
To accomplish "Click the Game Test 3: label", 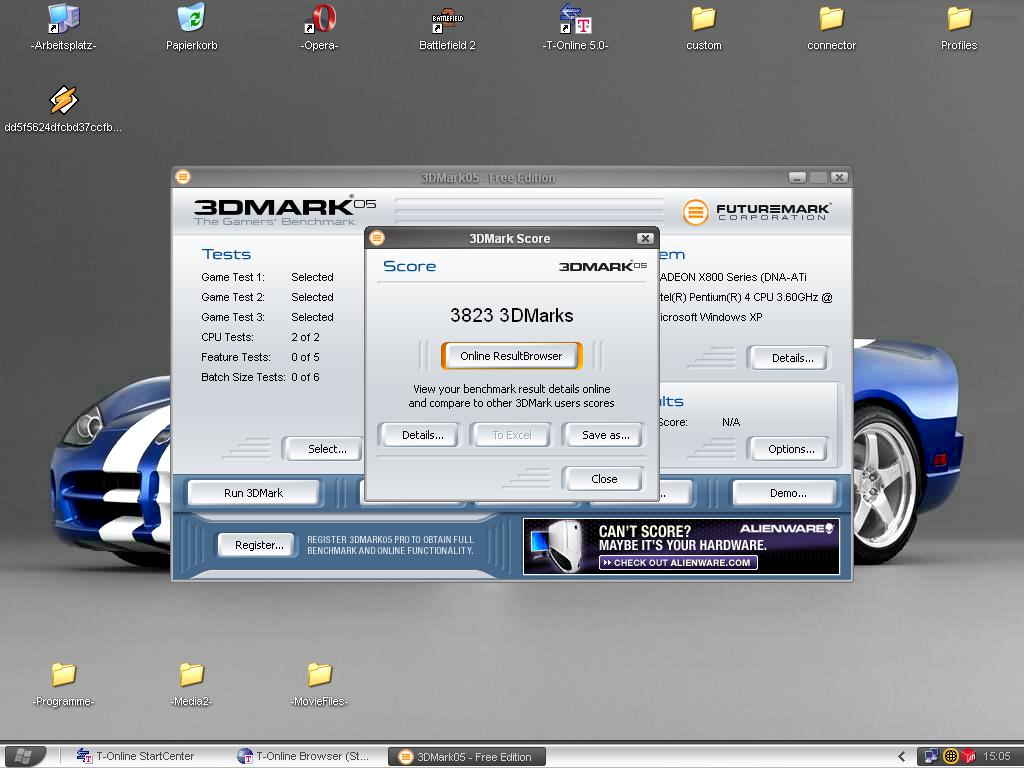I will 232,317.
